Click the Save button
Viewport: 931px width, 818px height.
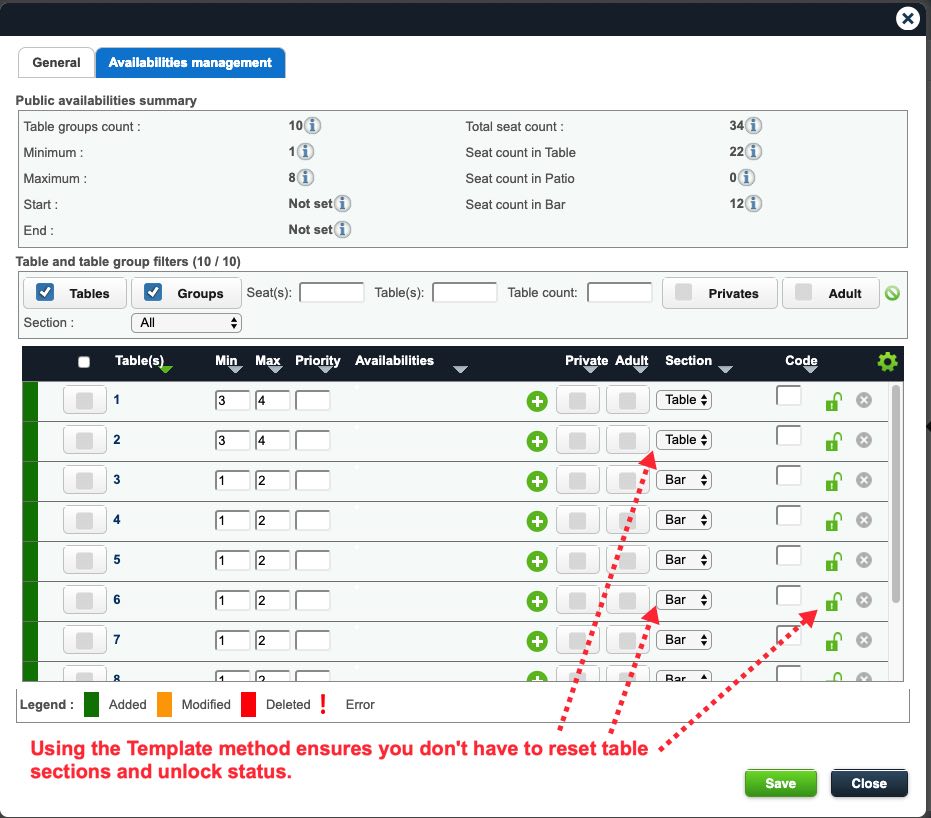point(780,783)
